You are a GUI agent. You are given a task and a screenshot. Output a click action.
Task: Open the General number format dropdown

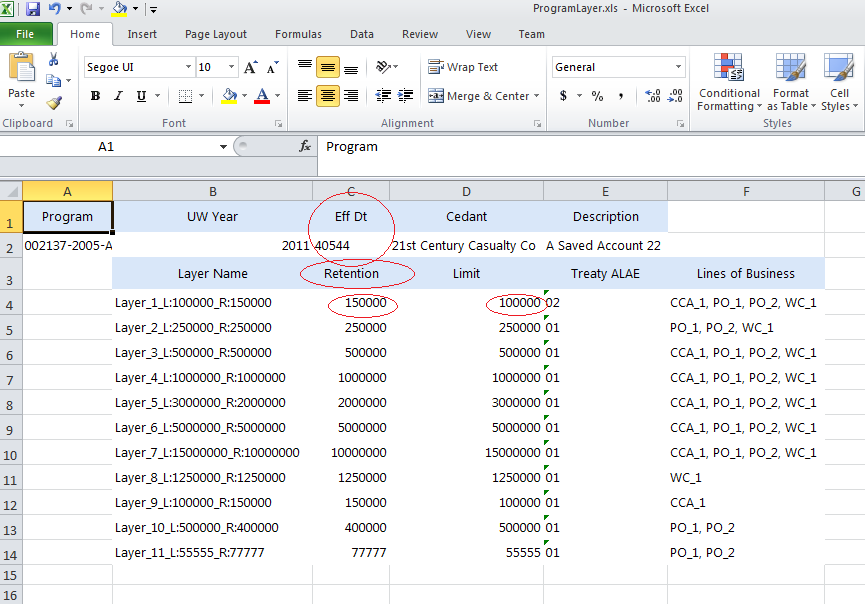click(678, 67)
